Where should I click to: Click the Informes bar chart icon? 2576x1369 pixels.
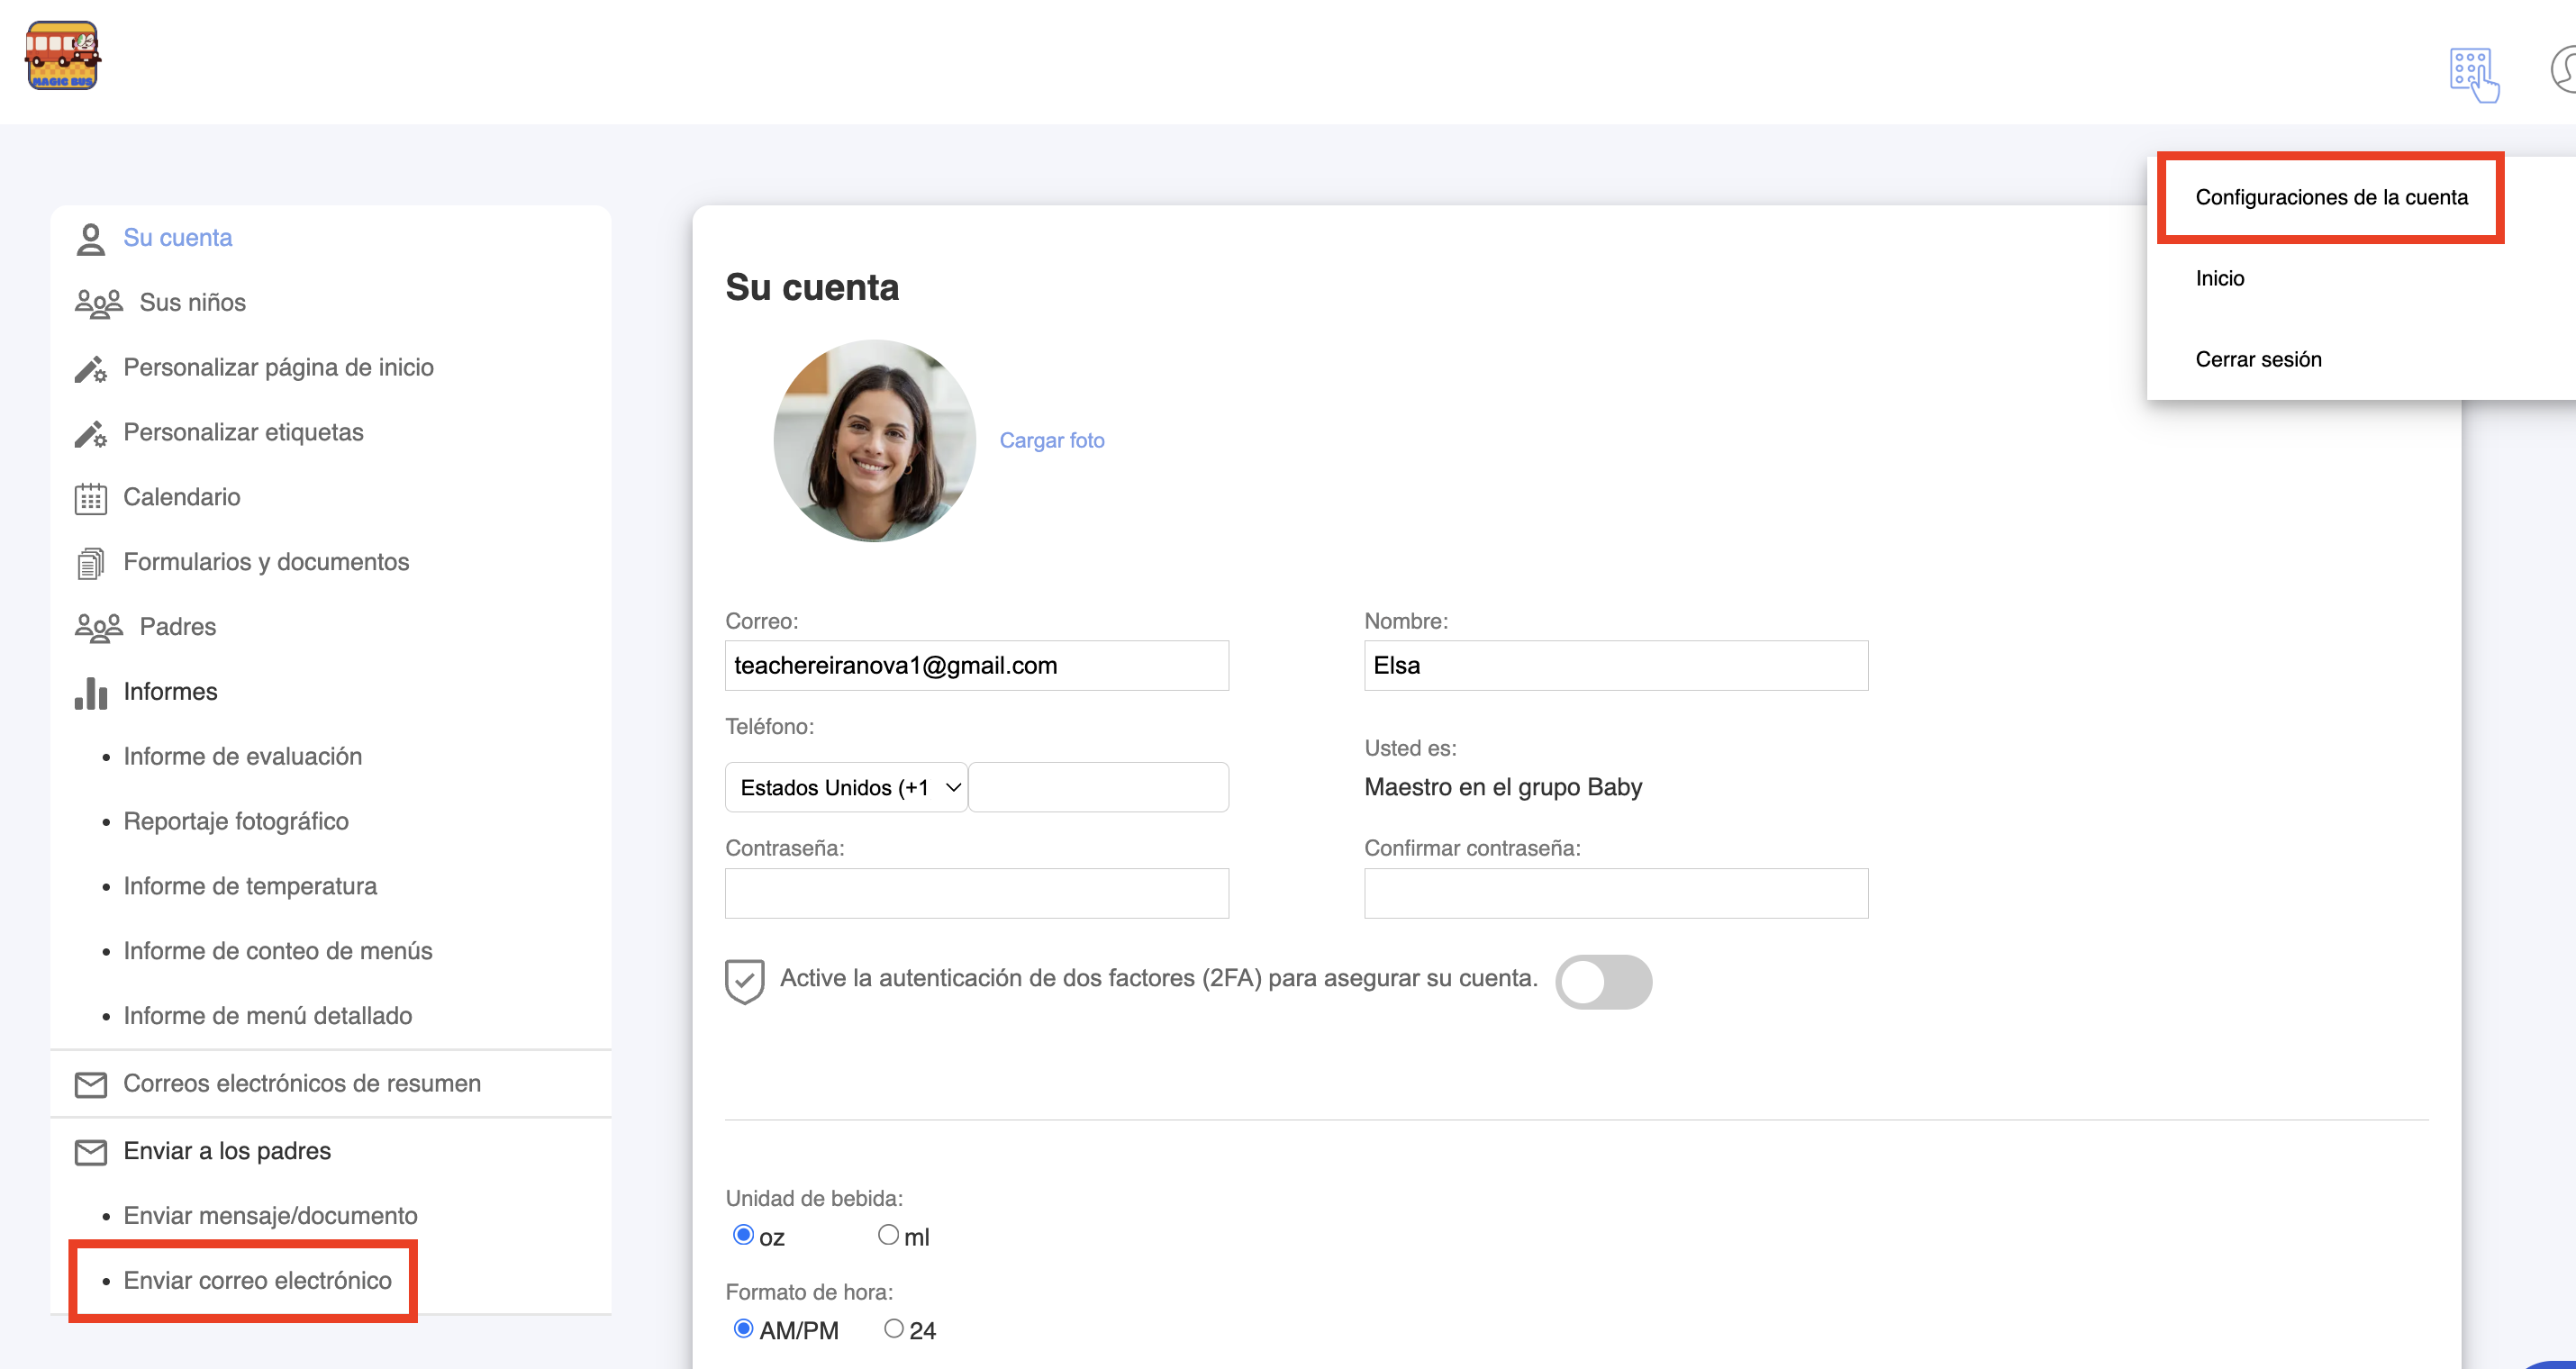[x=90, y=692]
